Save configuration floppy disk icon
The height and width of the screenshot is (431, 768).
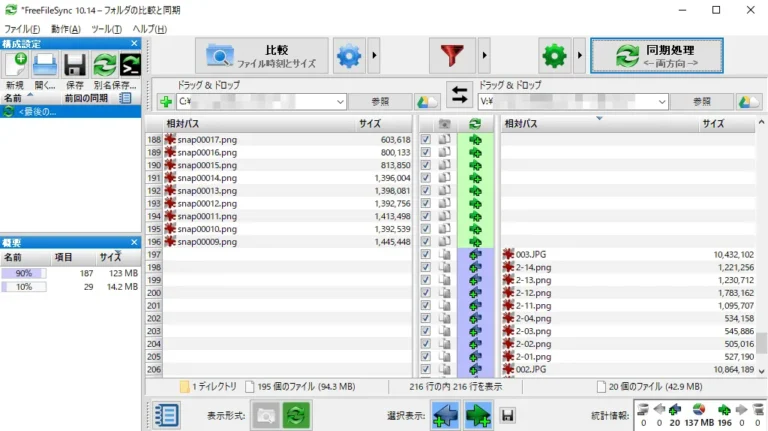pyautogui.click(x=74, y=65)
